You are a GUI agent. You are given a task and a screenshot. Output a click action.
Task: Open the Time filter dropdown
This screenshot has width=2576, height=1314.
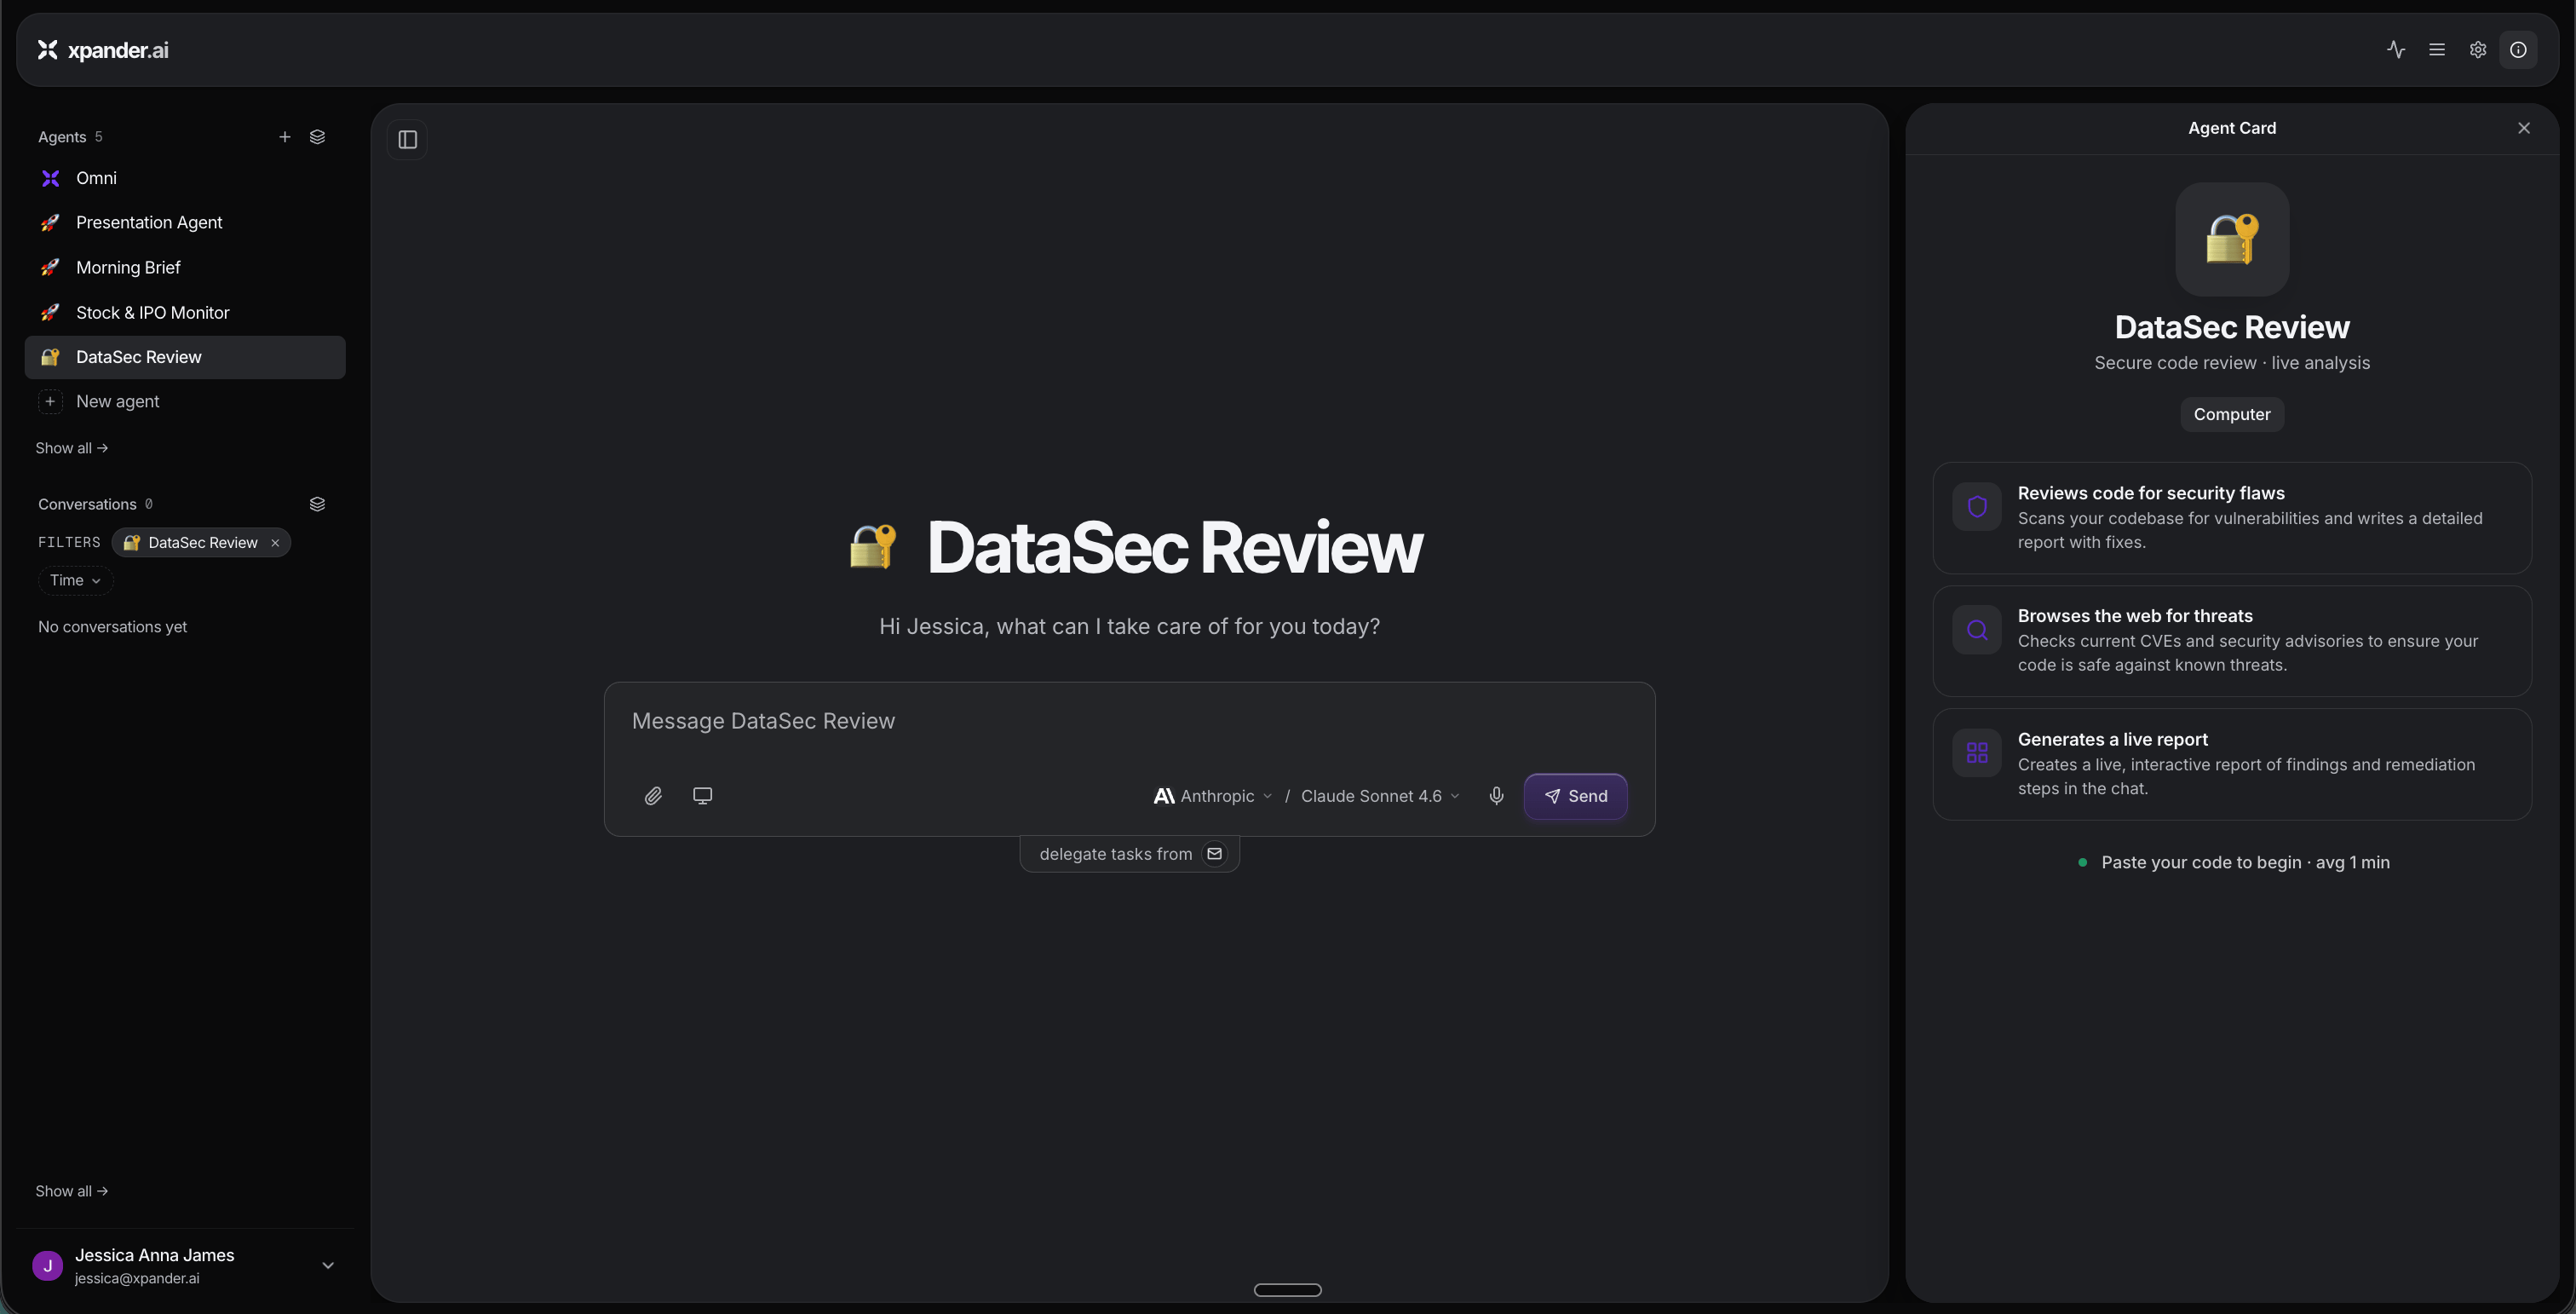click(x=75, y=580)
